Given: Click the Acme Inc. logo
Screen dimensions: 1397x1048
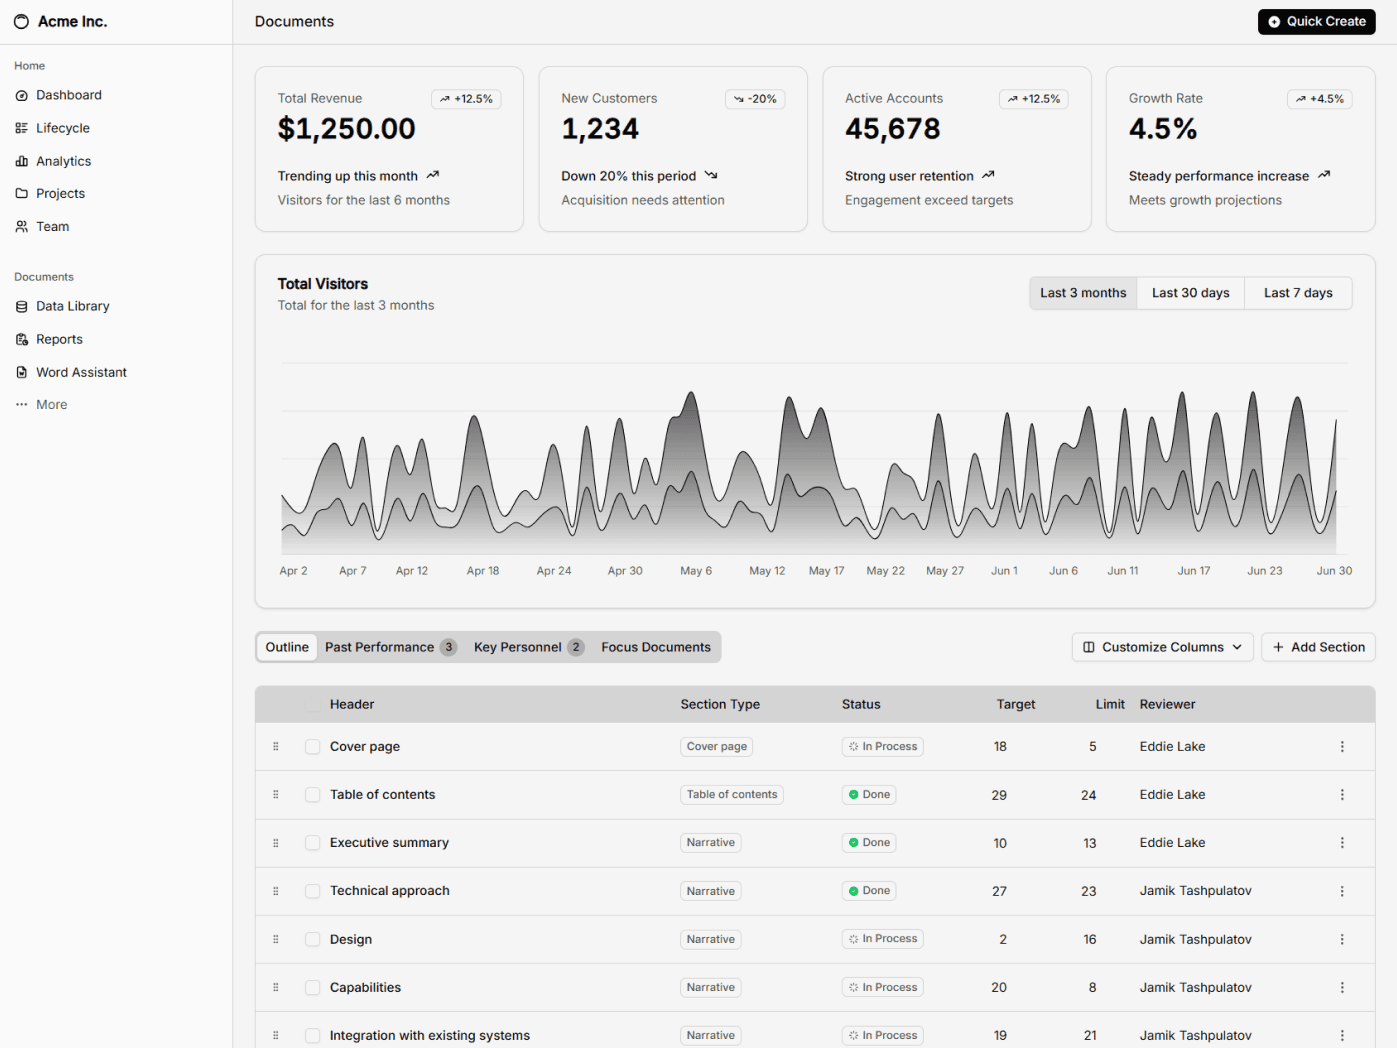Looking at the screenshot, I should pos(60,21).
